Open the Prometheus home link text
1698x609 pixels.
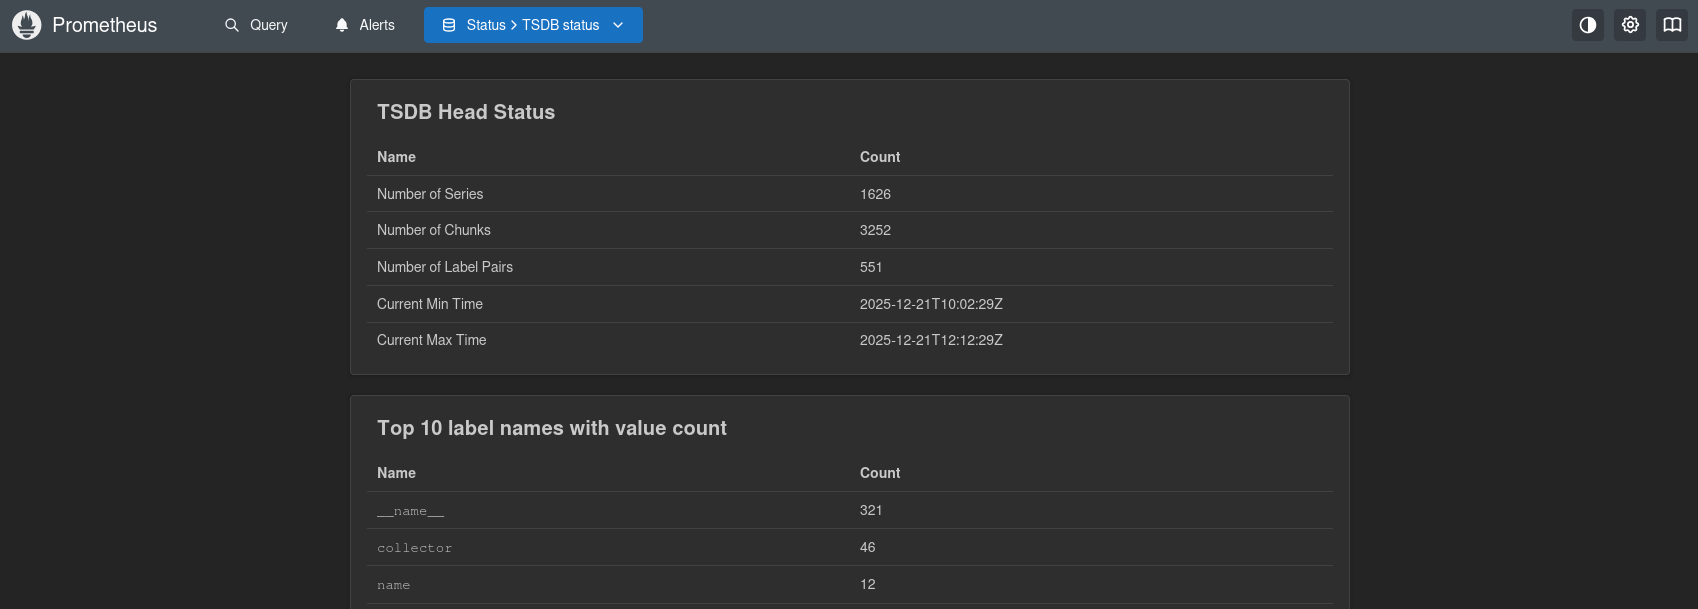pos(104,25)
